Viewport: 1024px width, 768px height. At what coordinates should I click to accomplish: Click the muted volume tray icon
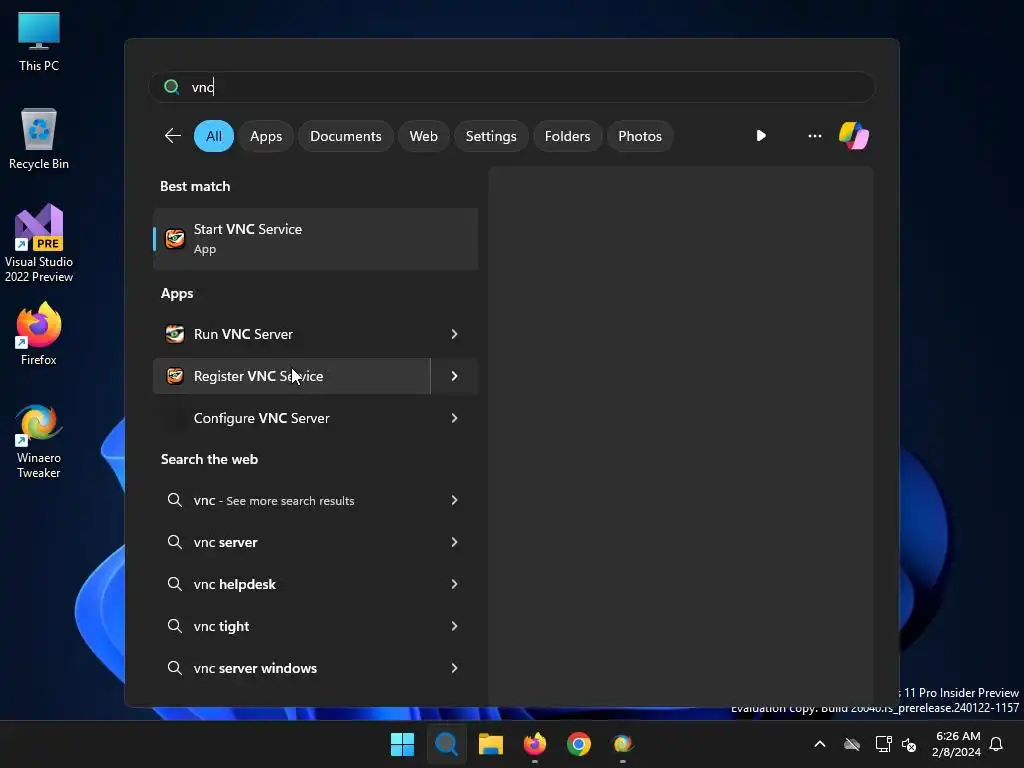coord(908,744)
